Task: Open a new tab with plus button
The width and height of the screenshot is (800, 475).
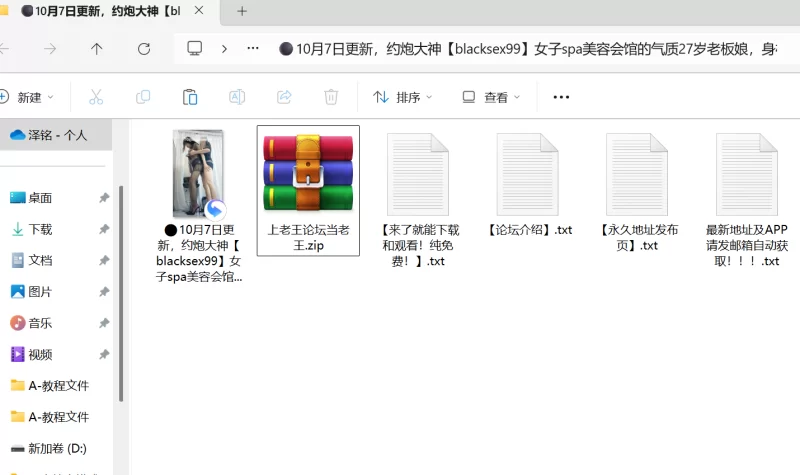Action: (x=241, y=11)
